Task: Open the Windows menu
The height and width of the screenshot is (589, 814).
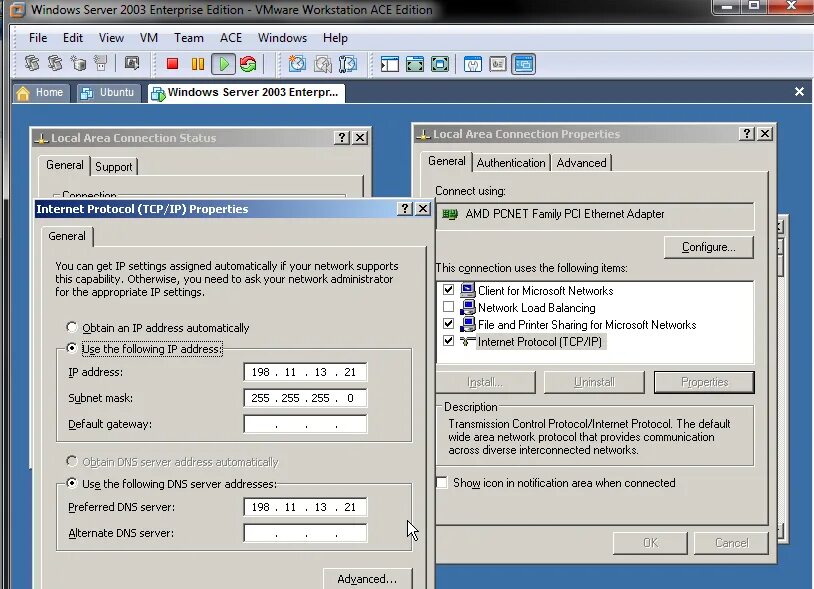Action: (282, 38)
